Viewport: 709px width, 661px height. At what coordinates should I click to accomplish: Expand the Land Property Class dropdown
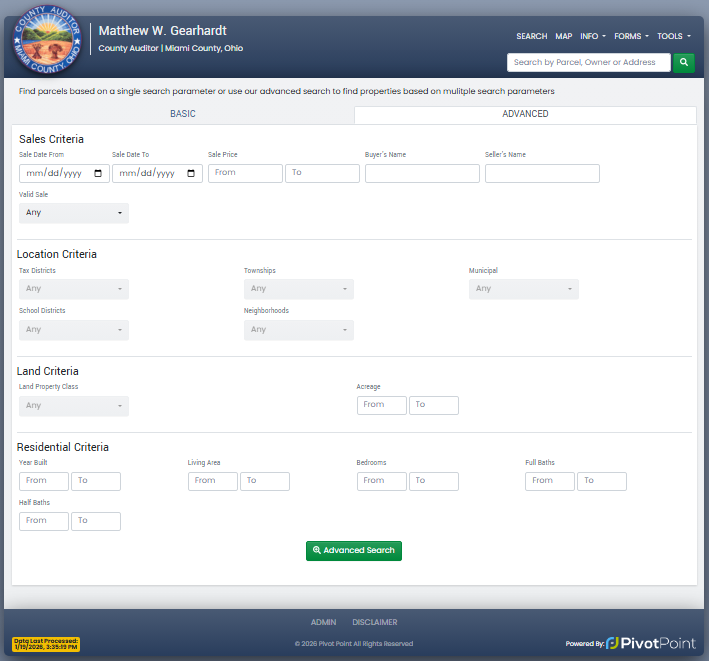(x=74, y=406)
